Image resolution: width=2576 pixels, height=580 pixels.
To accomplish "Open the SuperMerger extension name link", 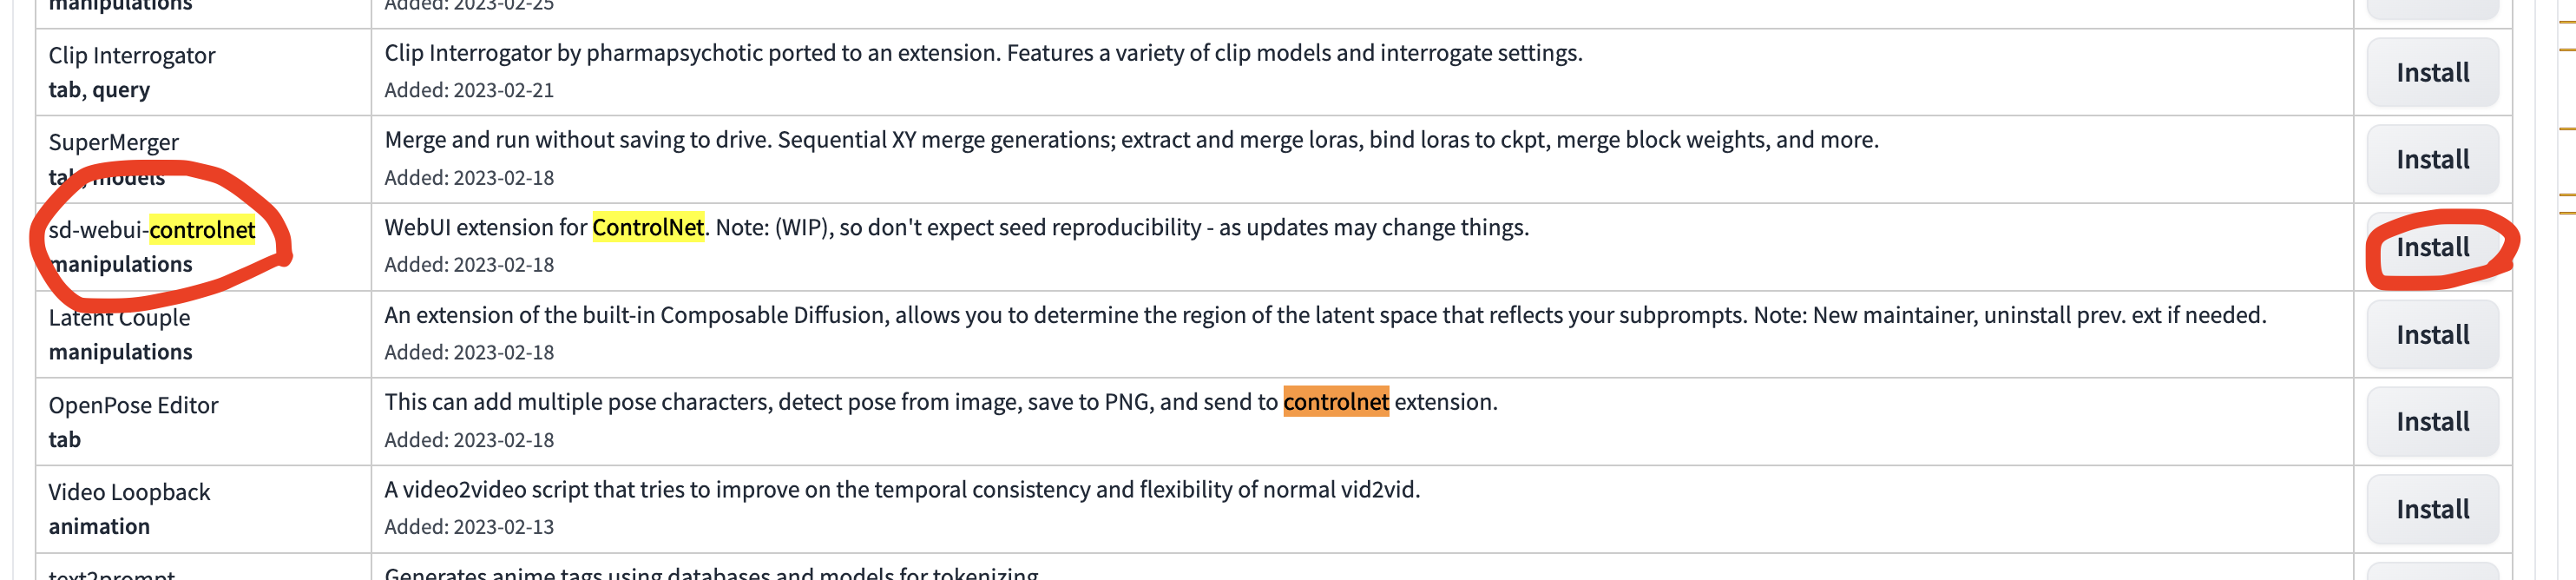I will point(114,143).
